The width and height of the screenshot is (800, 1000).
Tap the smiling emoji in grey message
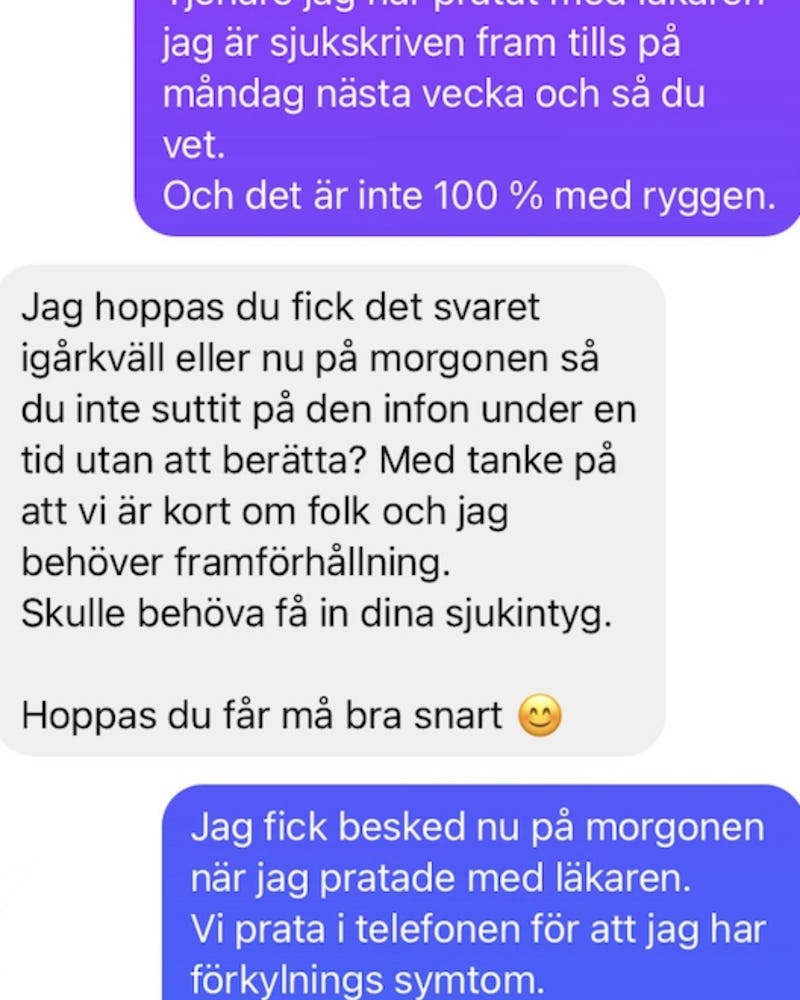(540, 716)
